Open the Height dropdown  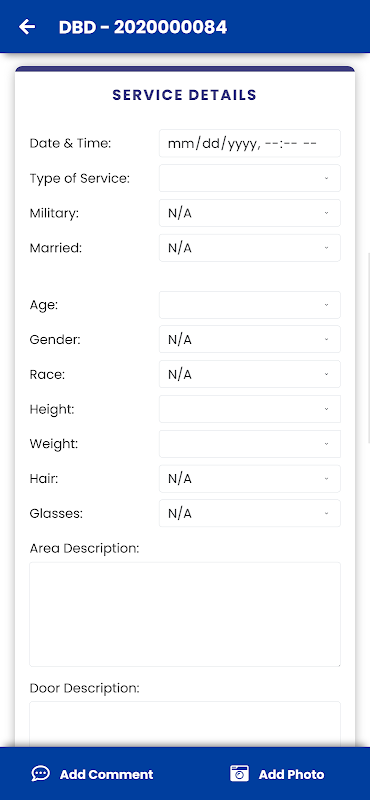(250, 409)
